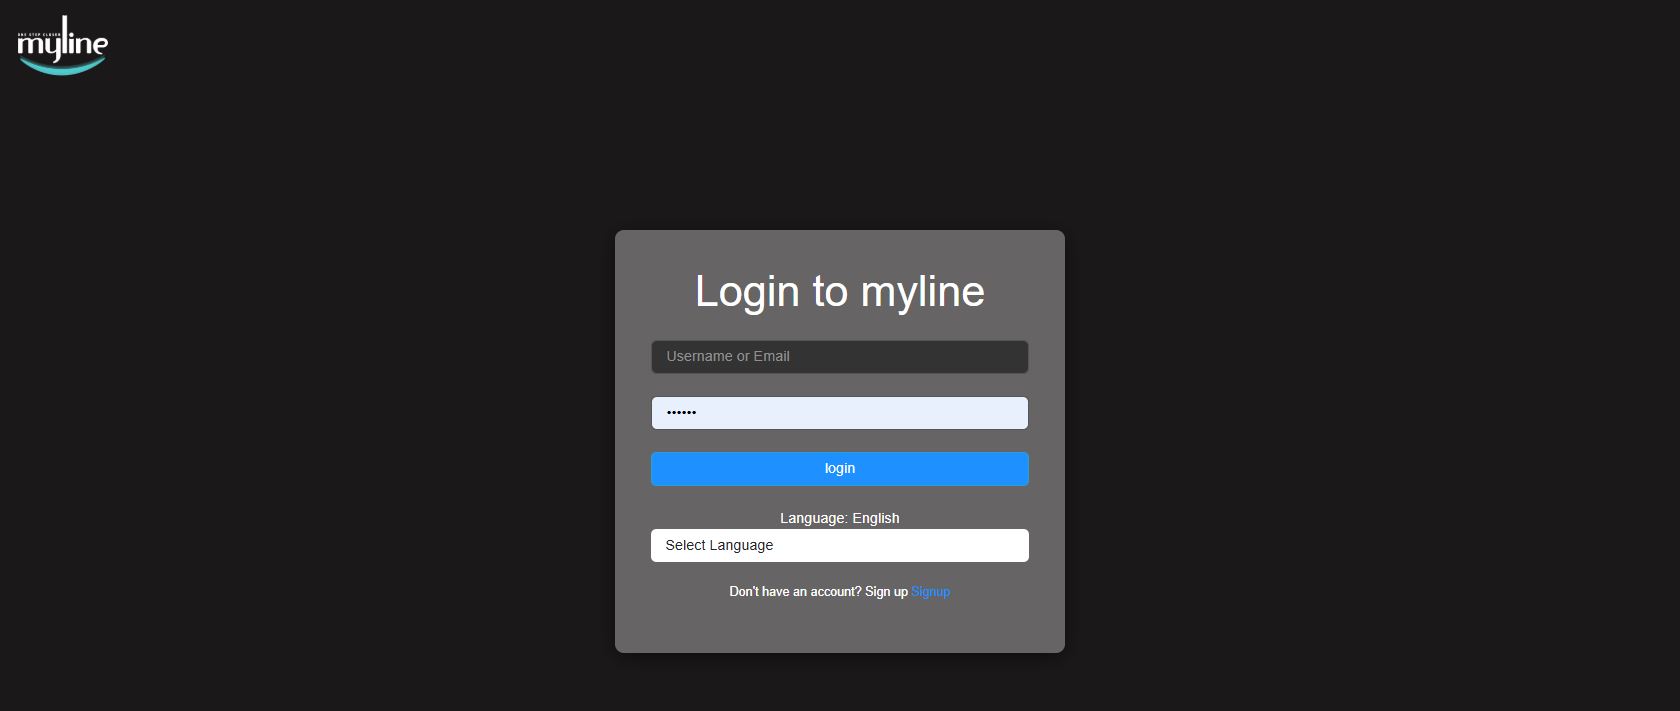Expand the language selection combo box
The width and height of the screenshot is (1680, 711).
click(x=840, y=545)
